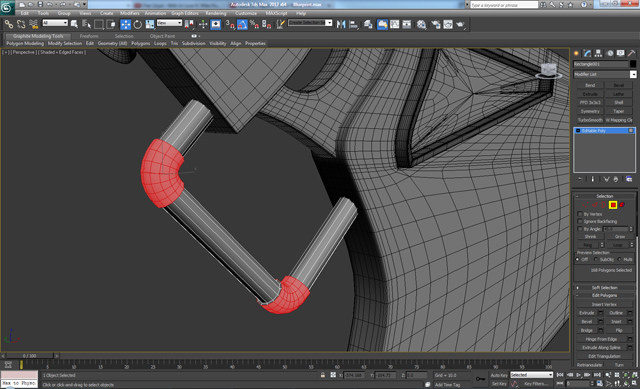Open Select by Name dialog

pos(87,24)
